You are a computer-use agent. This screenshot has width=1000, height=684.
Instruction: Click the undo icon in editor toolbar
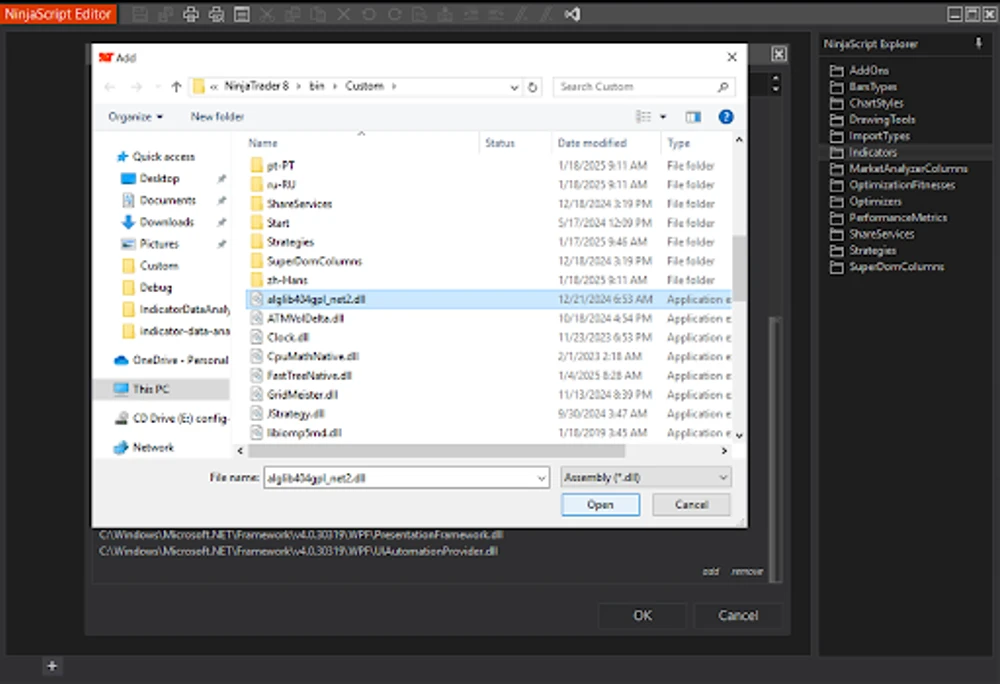click(x=369, y=14)
